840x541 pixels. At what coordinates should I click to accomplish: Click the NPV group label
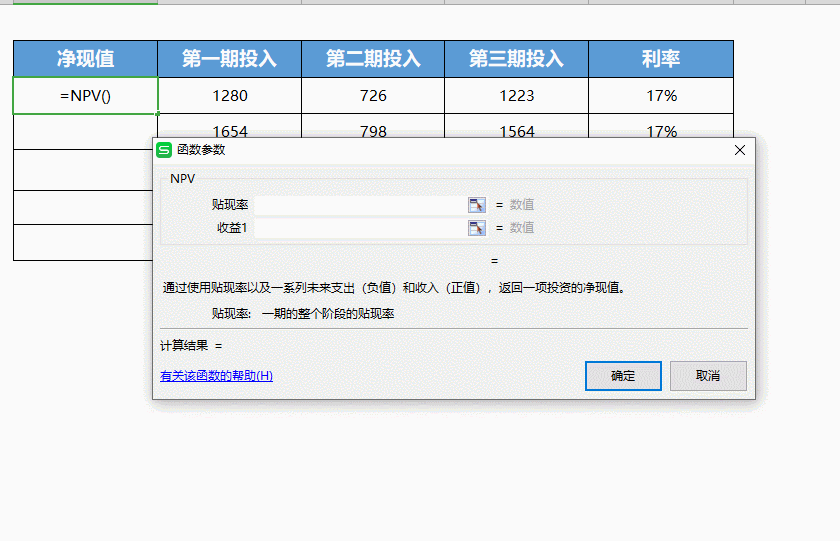tap(182, 179)
